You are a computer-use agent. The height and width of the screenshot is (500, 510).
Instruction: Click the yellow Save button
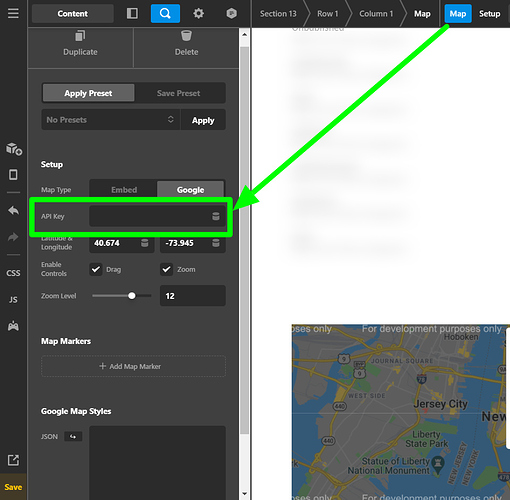[x=13, y=487]
